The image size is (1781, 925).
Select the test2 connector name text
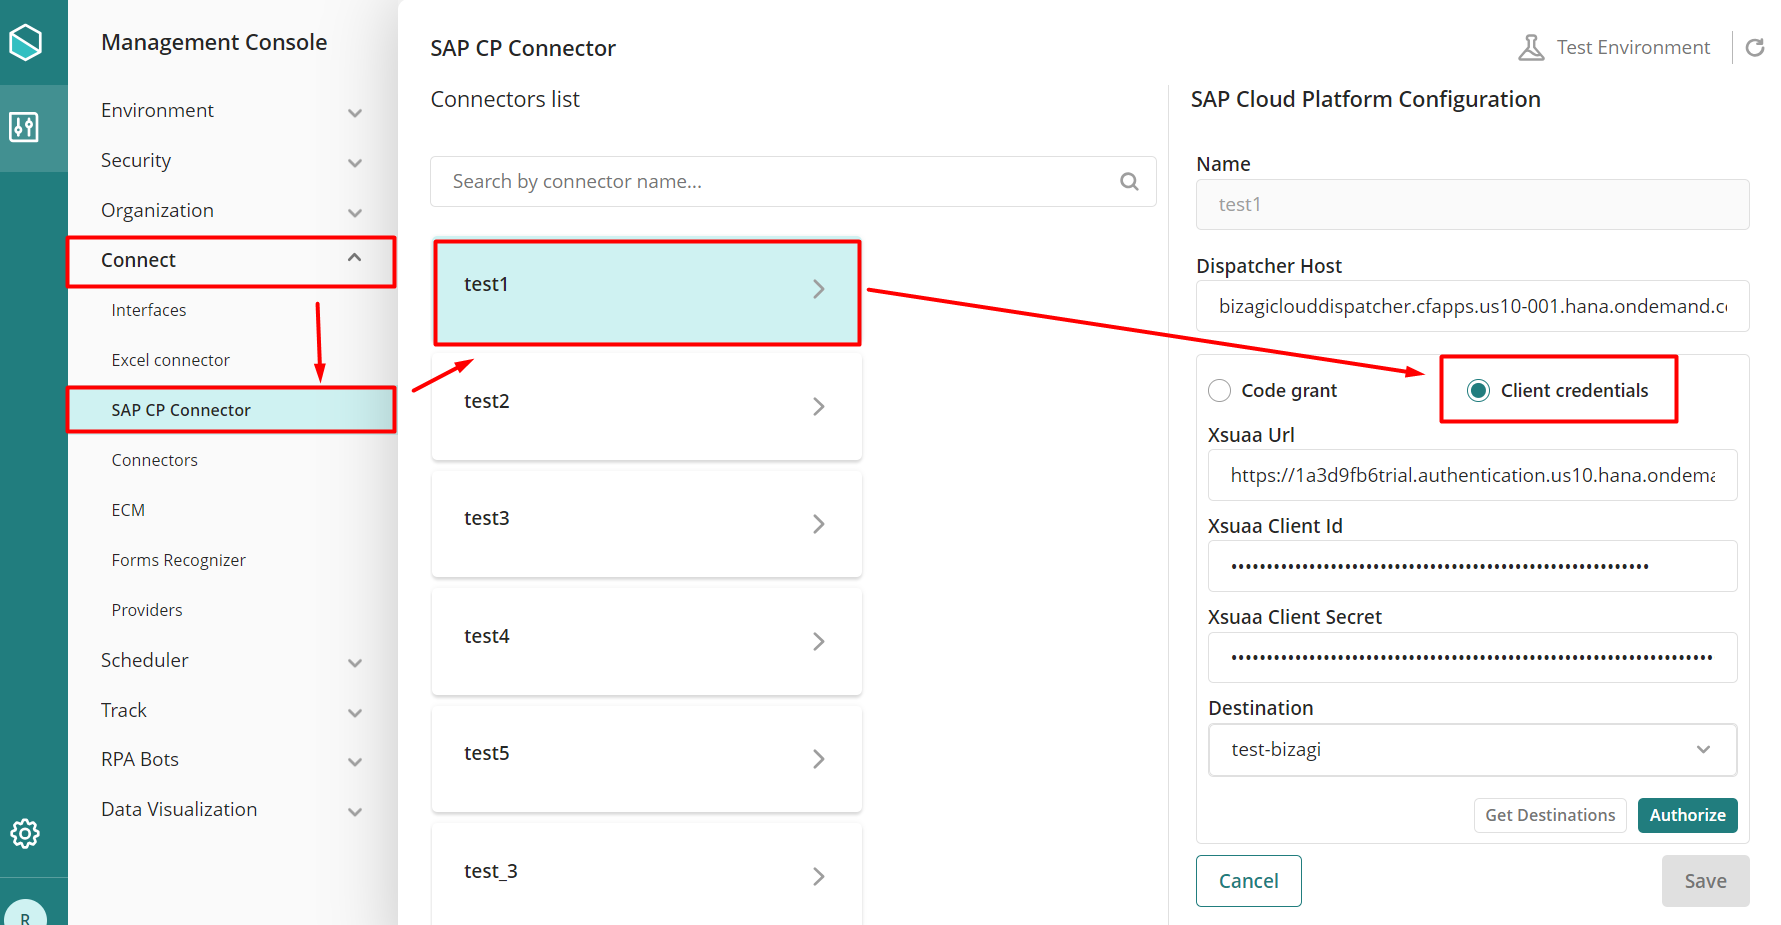(487, 401)
